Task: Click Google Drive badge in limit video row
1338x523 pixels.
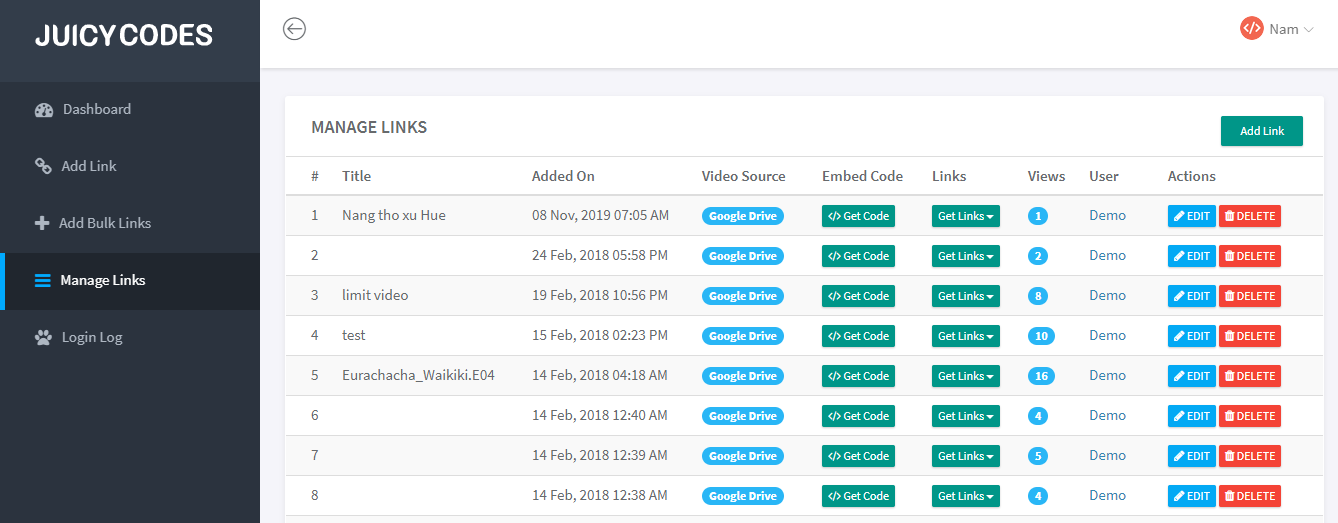Action: tap(743, 296)
